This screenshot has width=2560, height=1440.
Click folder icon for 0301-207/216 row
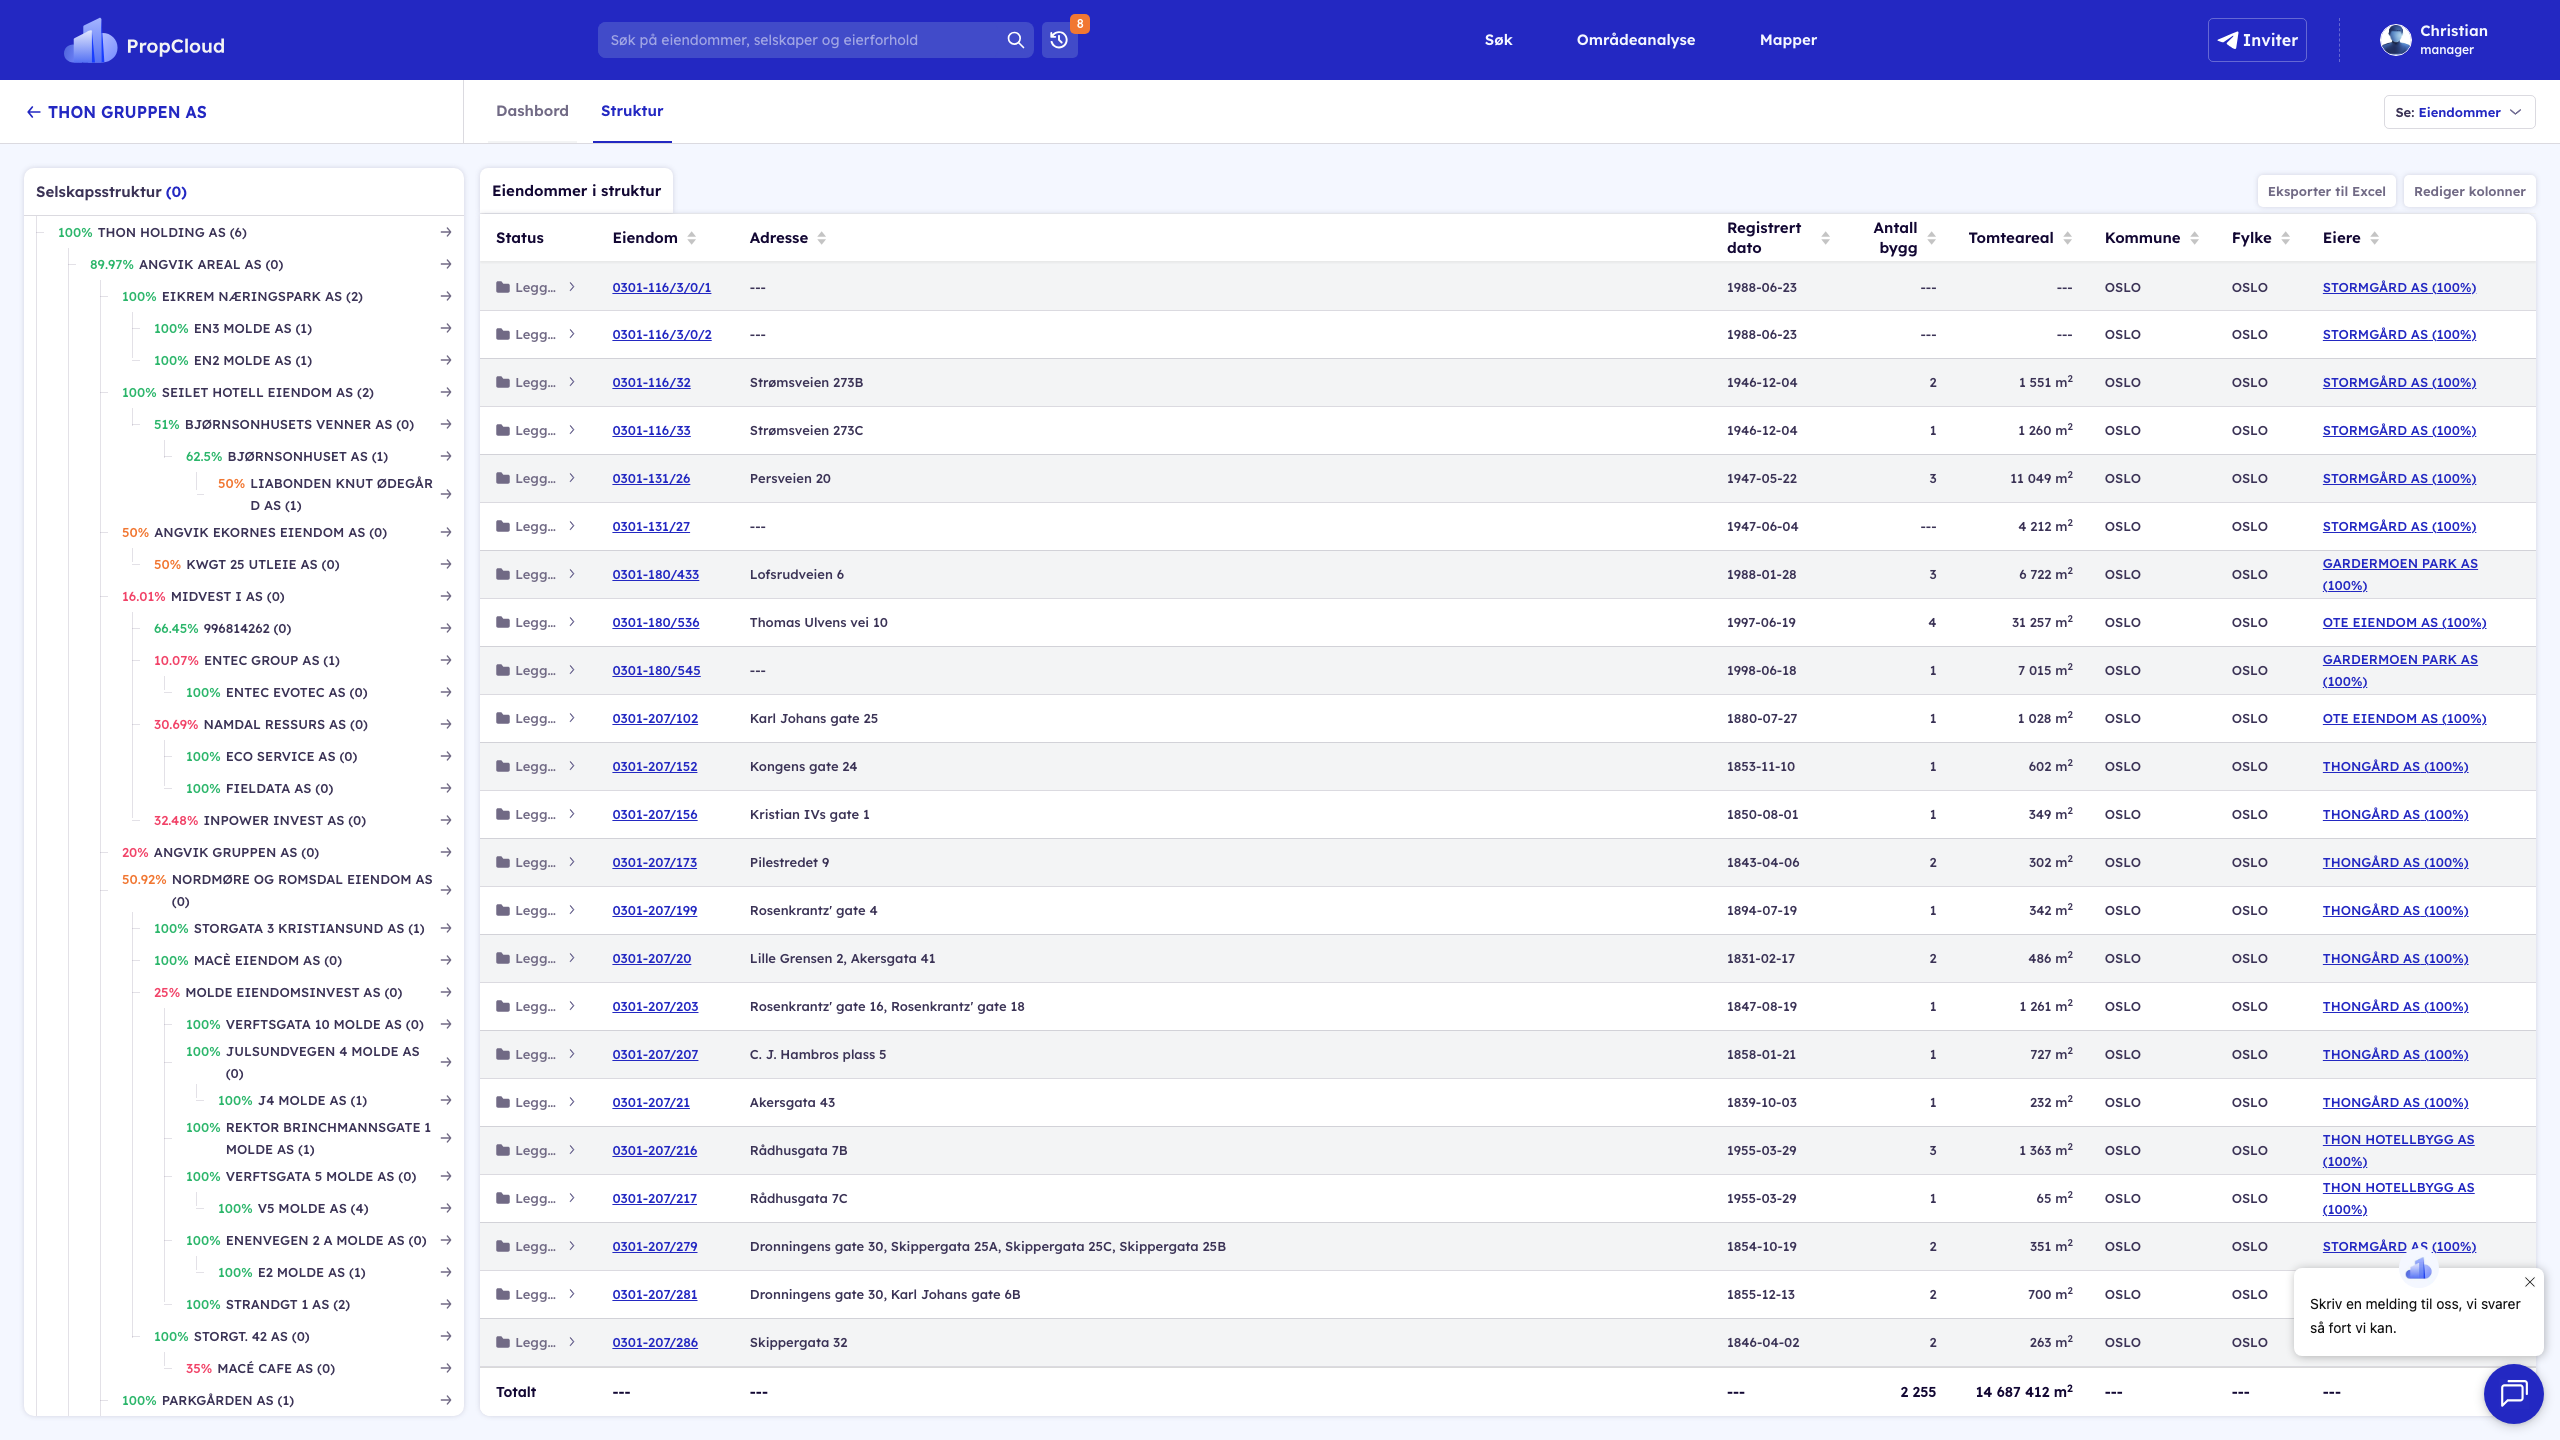pyautogui.click(x=503, y=1150)
